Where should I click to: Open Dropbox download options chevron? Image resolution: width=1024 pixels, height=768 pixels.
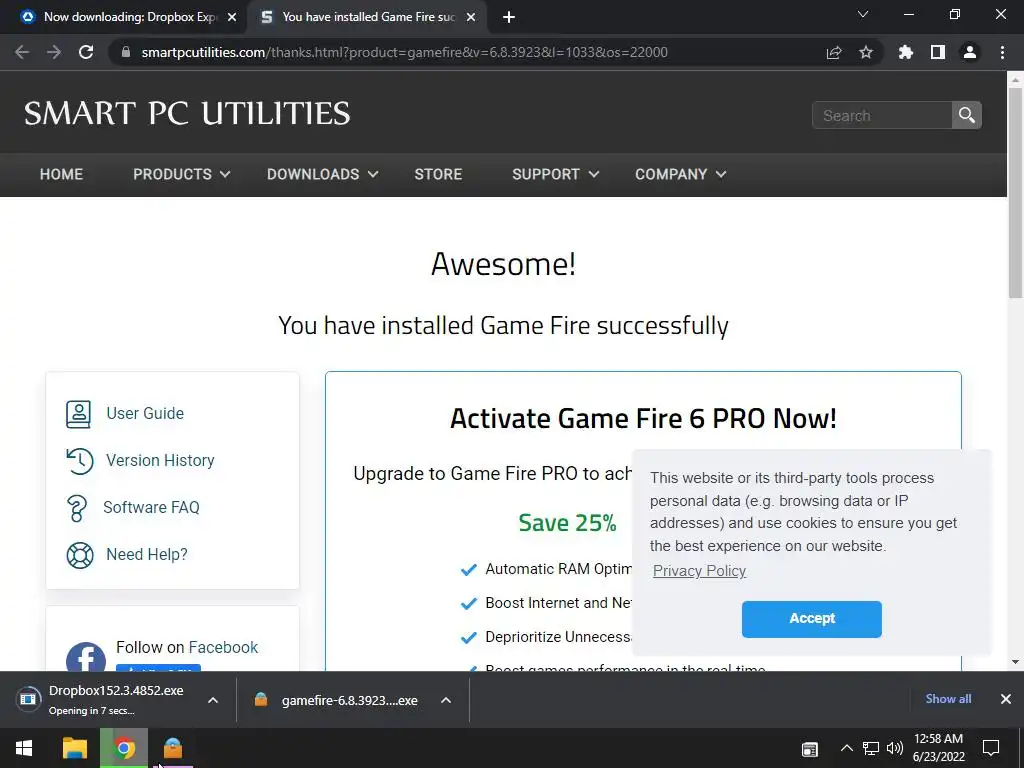tap(213, 700)
